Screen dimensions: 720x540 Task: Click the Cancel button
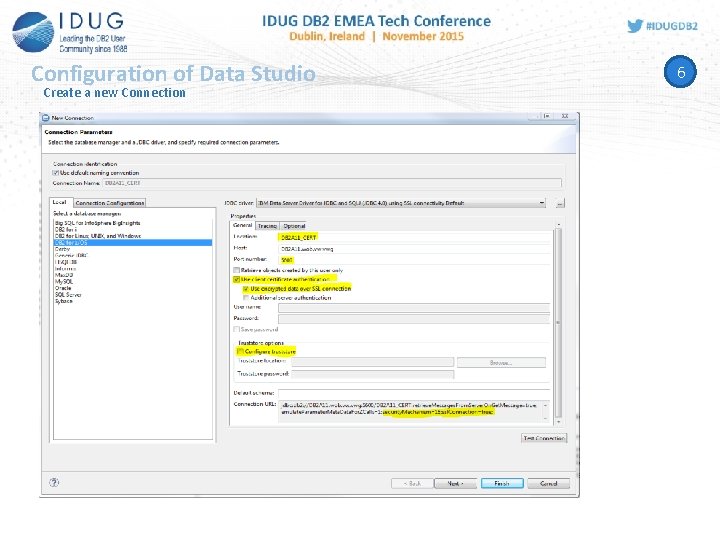coord(549,484)
